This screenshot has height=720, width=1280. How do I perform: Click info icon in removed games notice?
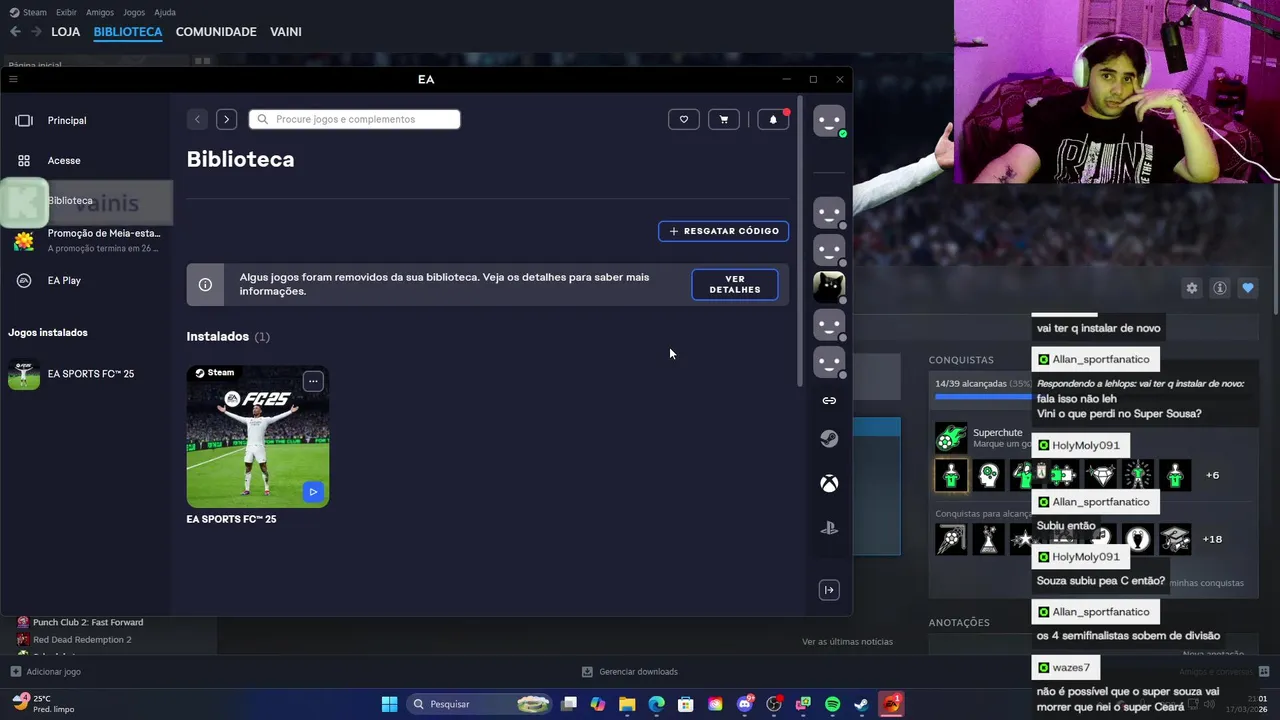(x=205, y=285)
